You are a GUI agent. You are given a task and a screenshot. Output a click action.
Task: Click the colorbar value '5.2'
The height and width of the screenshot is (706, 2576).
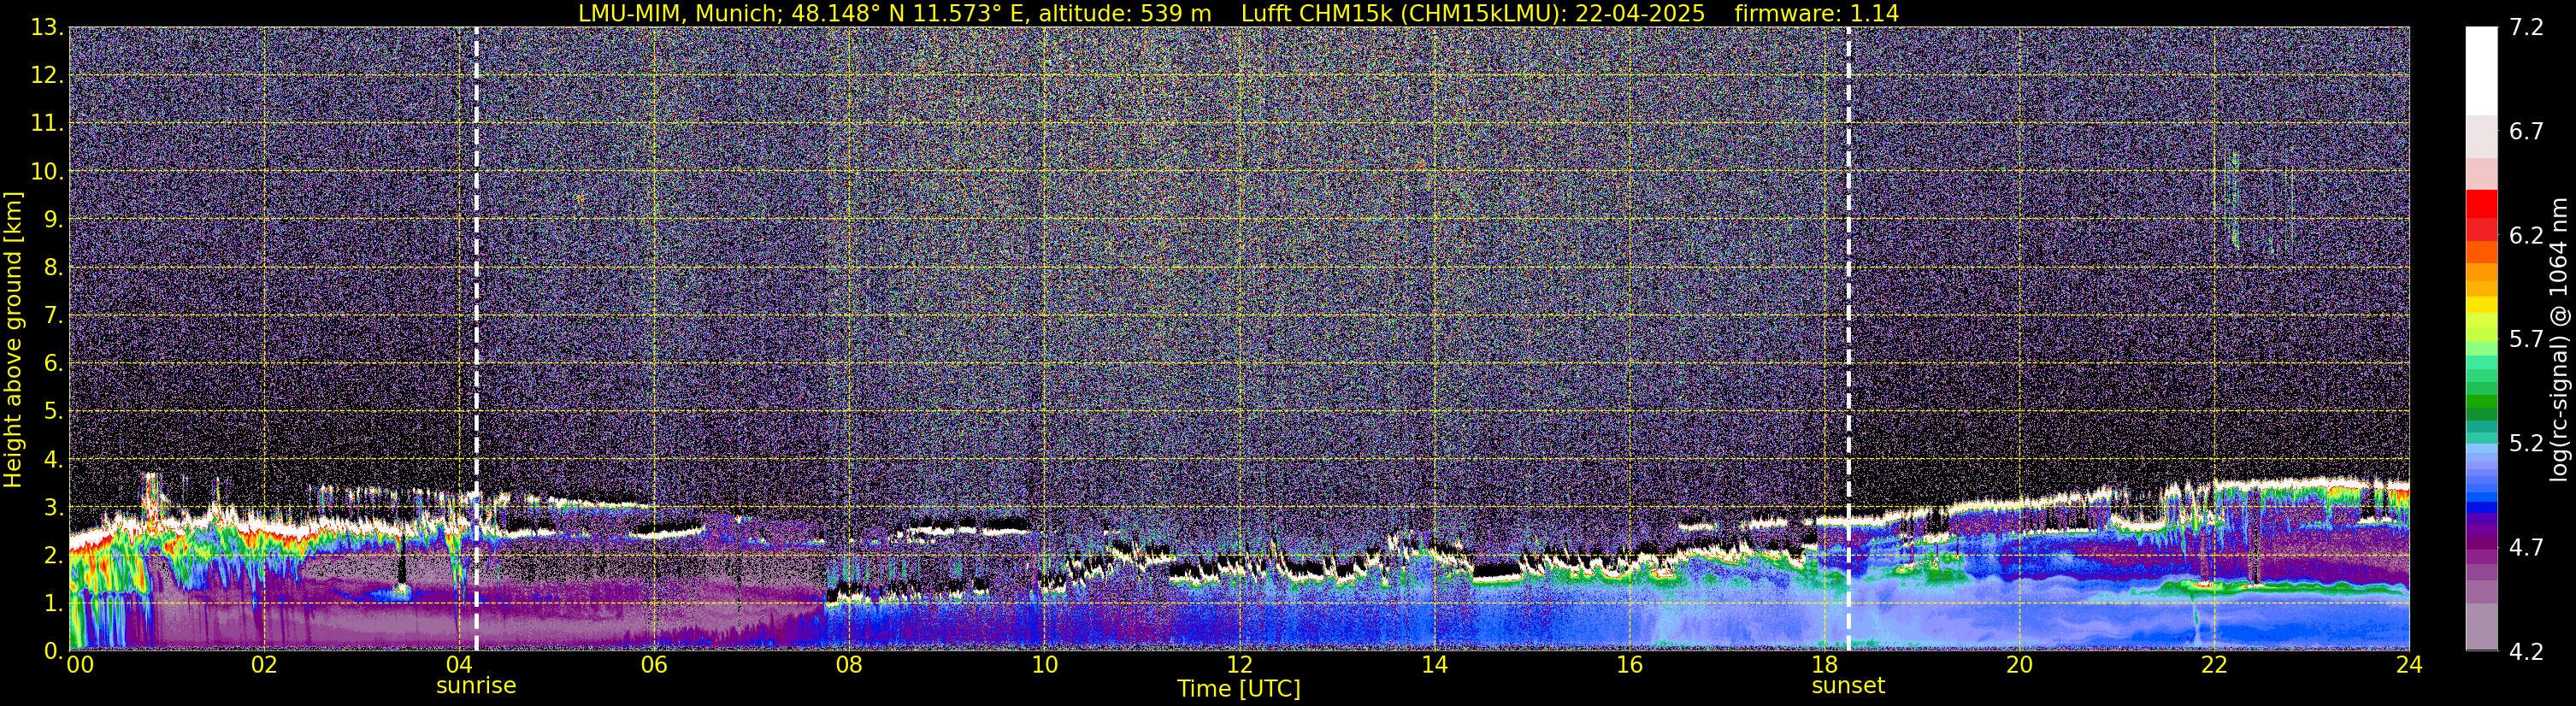(x=2527, y=444)
